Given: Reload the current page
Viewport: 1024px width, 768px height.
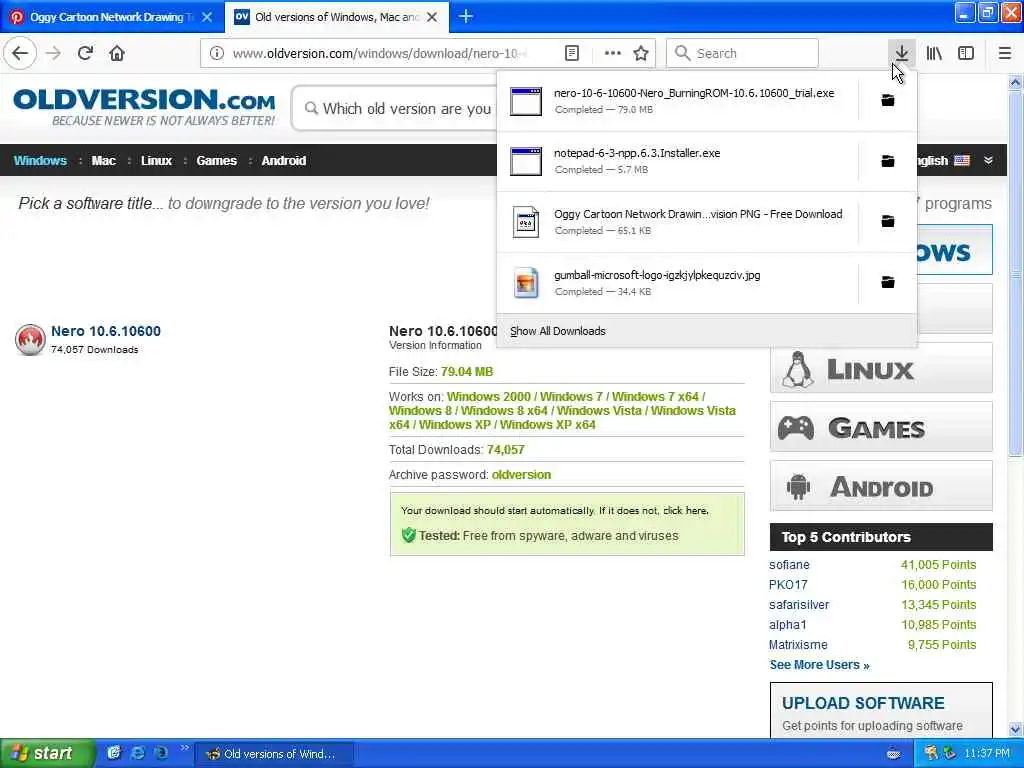Looking at the screenshot, I should pyautogui.click(x=85, y=53).
